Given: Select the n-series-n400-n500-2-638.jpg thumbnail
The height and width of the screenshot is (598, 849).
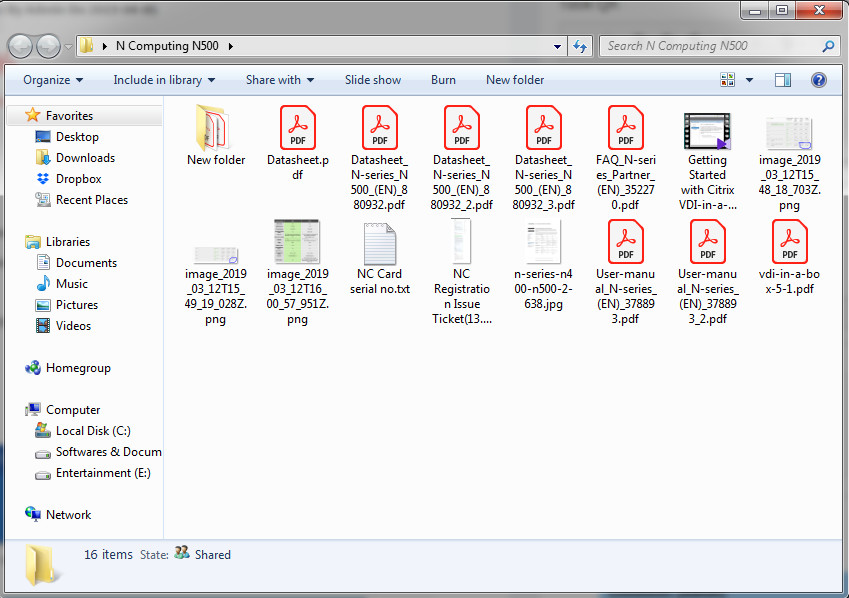Looking at the screenshot, I should (x=543, y=242).
